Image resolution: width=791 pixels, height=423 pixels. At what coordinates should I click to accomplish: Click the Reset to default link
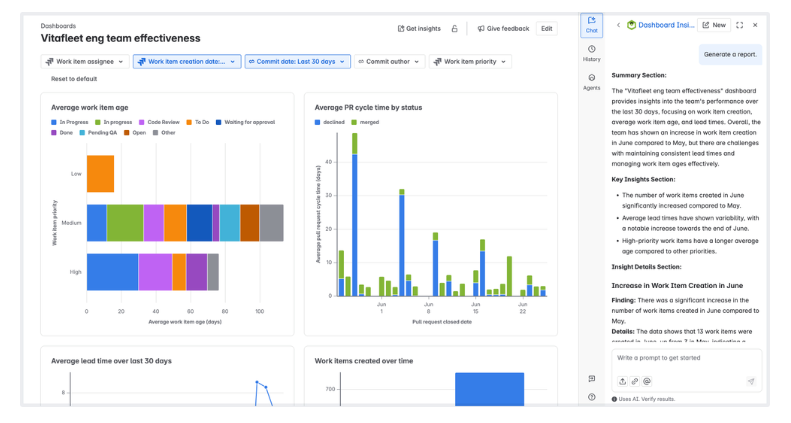(74, 79)
